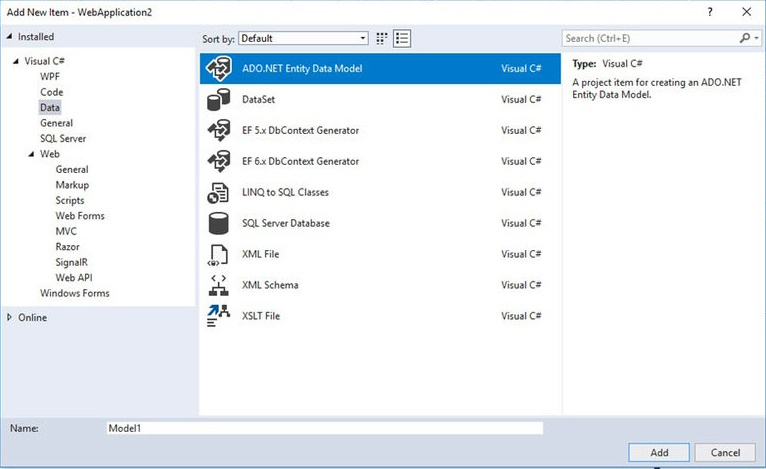Select the LINQ to SQL Classes icon
This screenshot has width=766, height=469.
[x=218, y=193]
